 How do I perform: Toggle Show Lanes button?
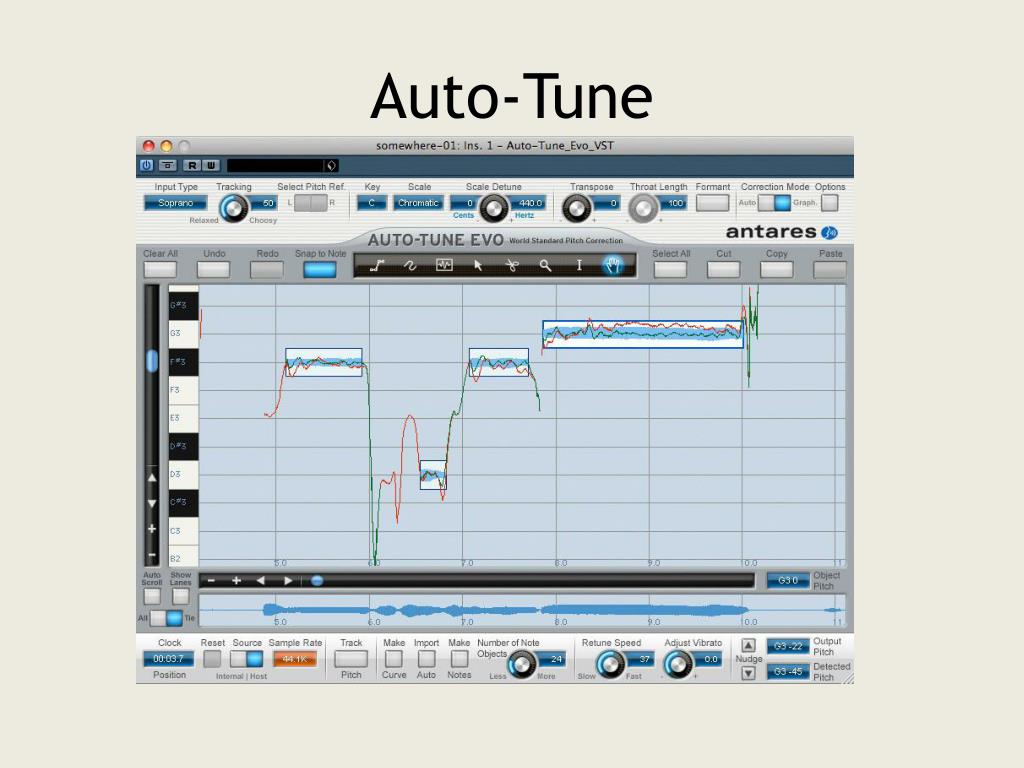pyautogui.click(x=180, y=596)
